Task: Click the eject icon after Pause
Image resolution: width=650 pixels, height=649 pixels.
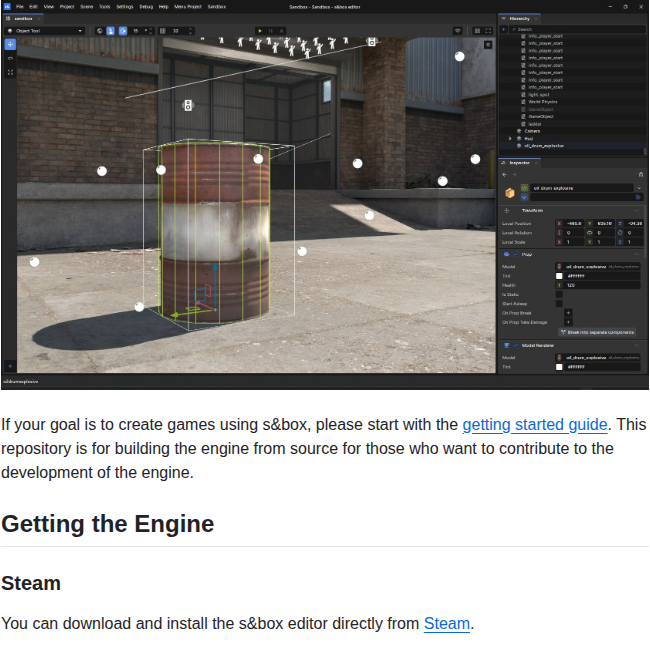Action: coord(281,31)
